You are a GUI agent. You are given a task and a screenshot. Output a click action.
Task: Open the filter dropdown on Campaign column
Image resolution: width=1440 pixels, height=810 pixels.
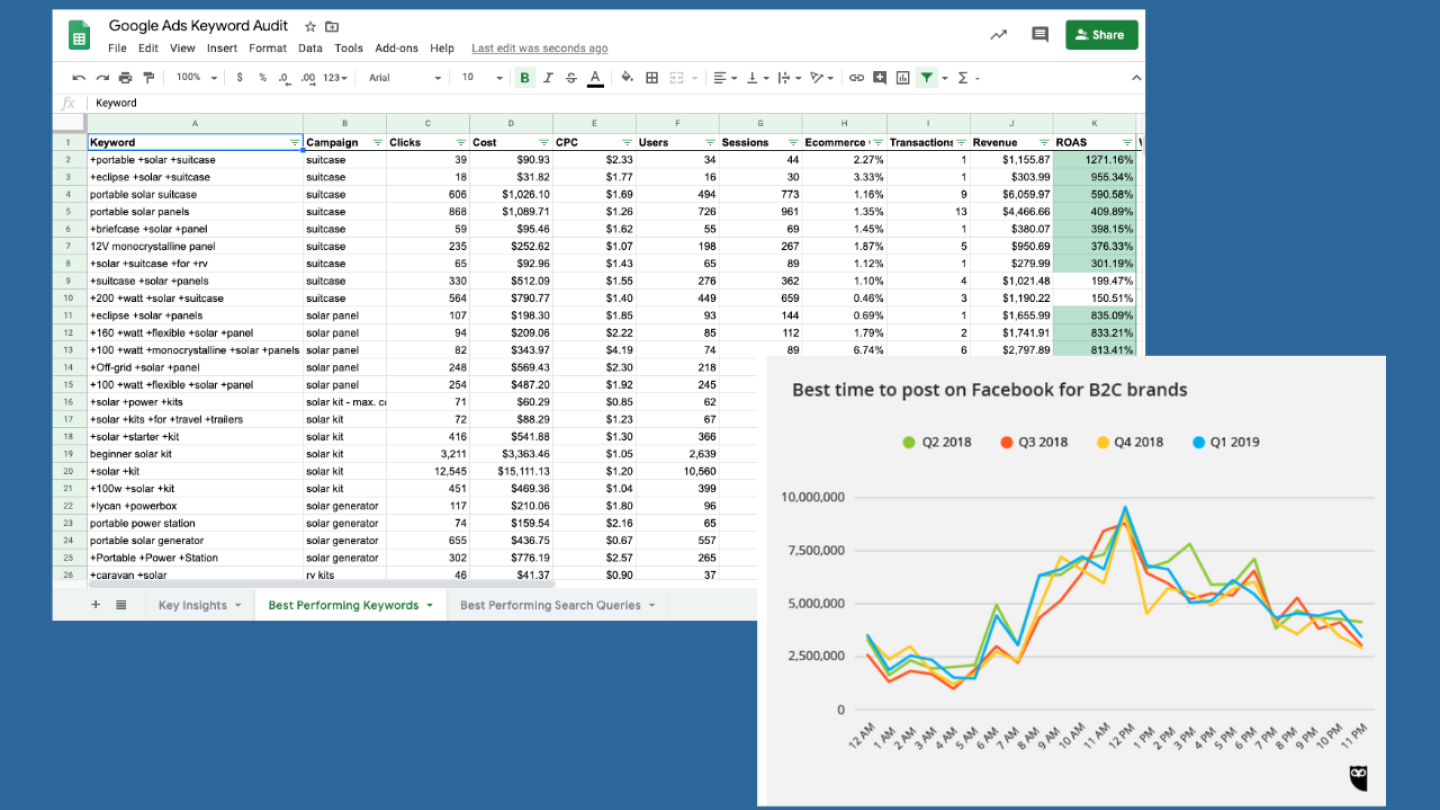[x=377, y=143]
